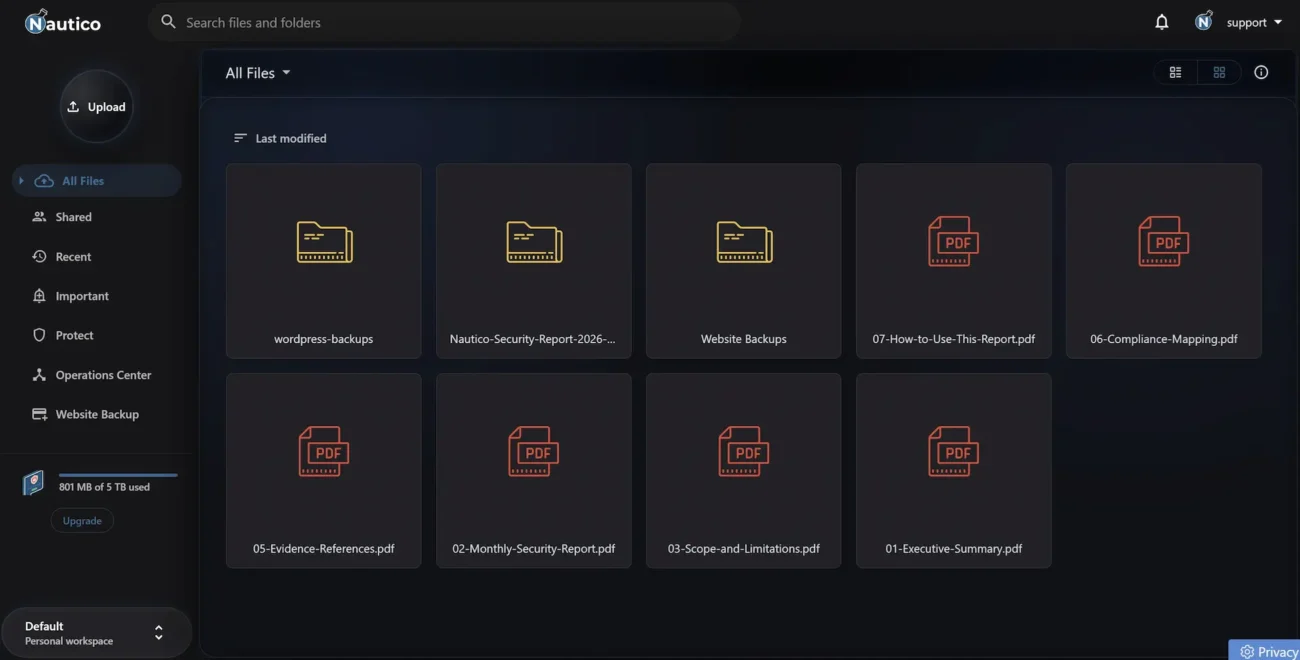The height and width of the screenshot is (660, 1300).
Task: Click the Operations Center wrench icon
Action: pyautogui.click(x=37, y=374)
